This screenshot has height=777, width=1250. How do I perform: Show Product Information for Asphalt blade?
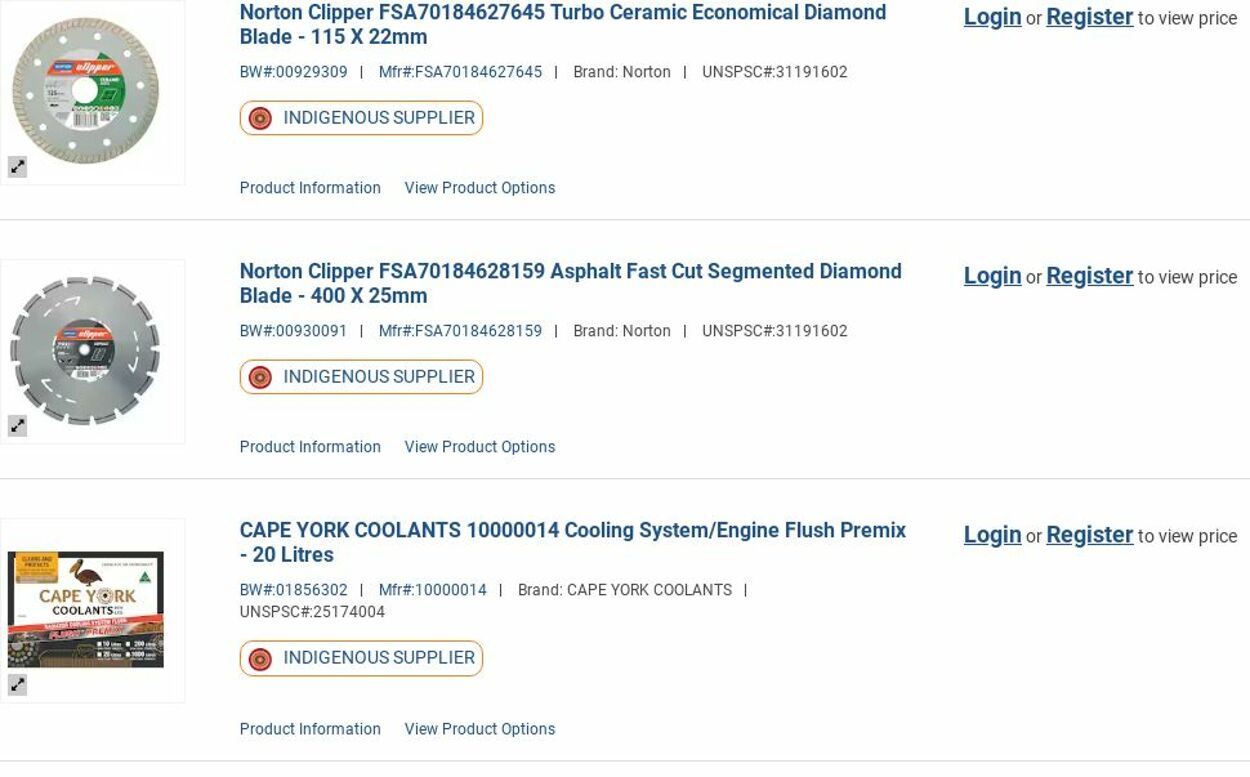(x=310, y=447)
